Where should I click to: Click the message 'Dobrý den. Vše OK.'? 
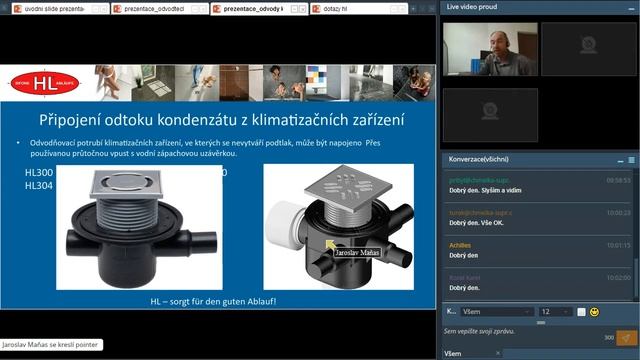click(x=476, y=223)
